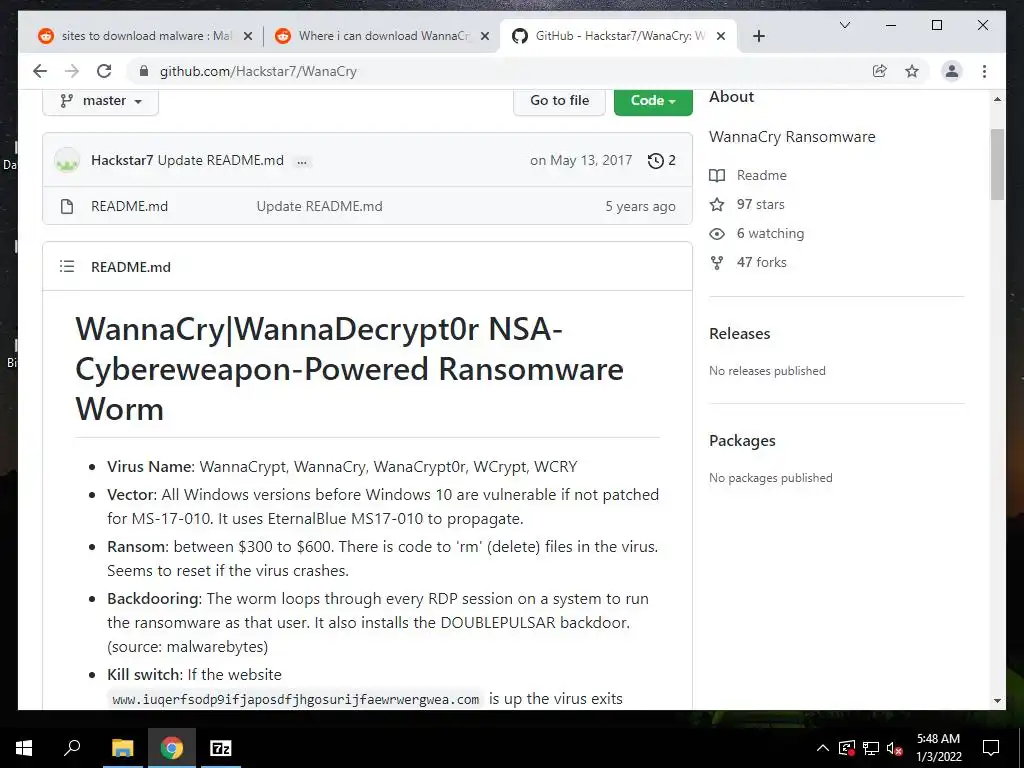The image size is (1024, 768).
Task: Click the Go to file button
Action: coord(559,101)
